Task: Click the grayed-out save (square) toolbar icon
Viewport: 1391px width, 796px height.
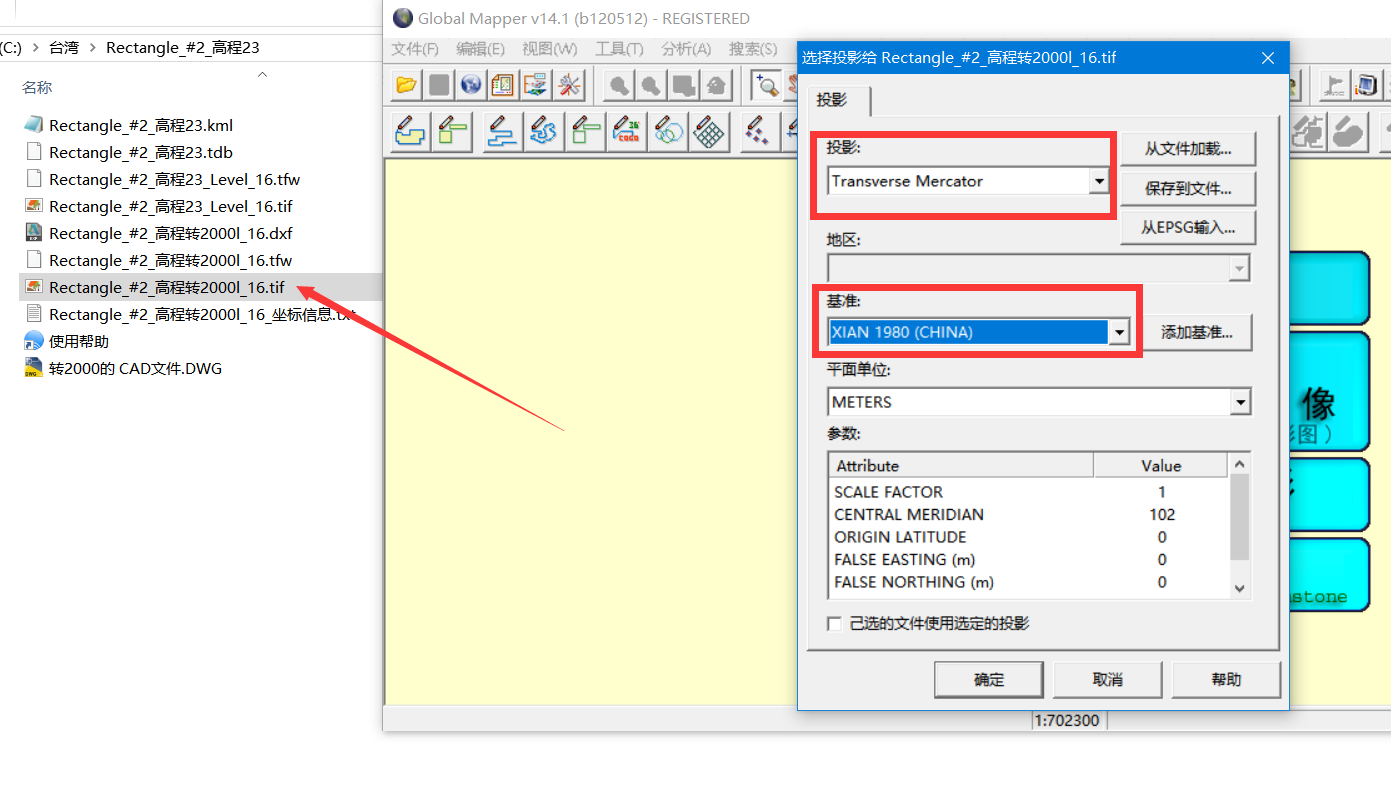Action: pos(439,85)
